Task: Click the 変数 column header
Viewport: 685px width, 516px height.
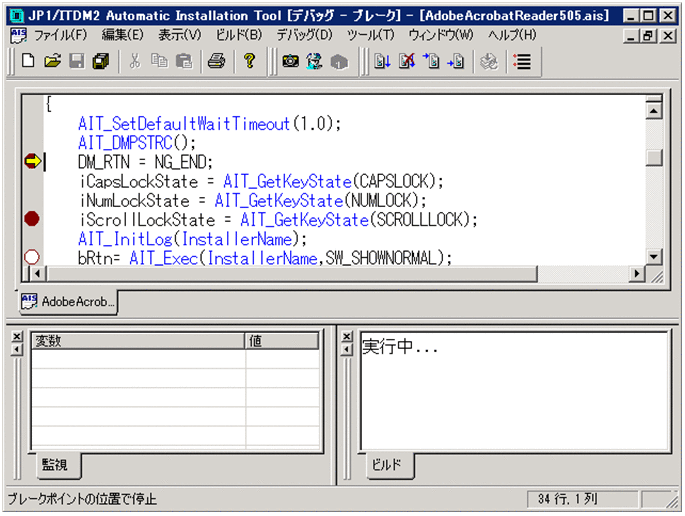Action: click(x=138, y=341)
